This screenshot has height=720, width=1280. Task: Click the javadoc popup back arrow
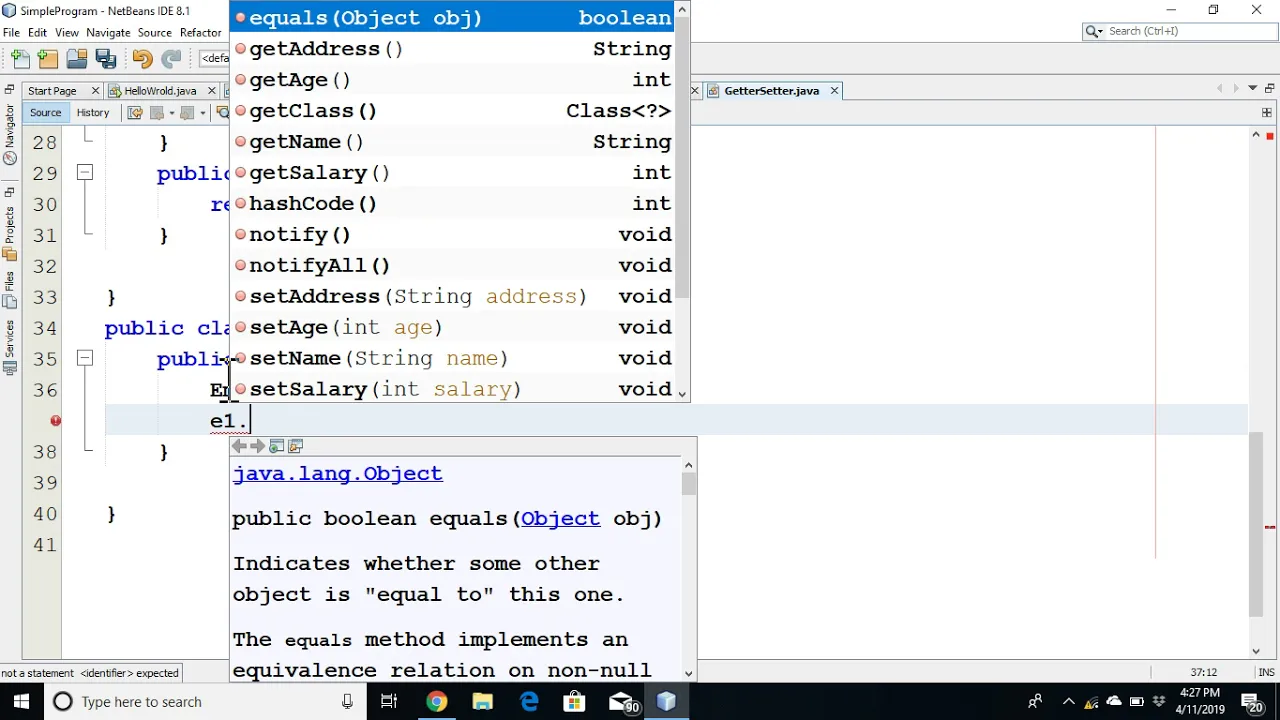[240, 446]
